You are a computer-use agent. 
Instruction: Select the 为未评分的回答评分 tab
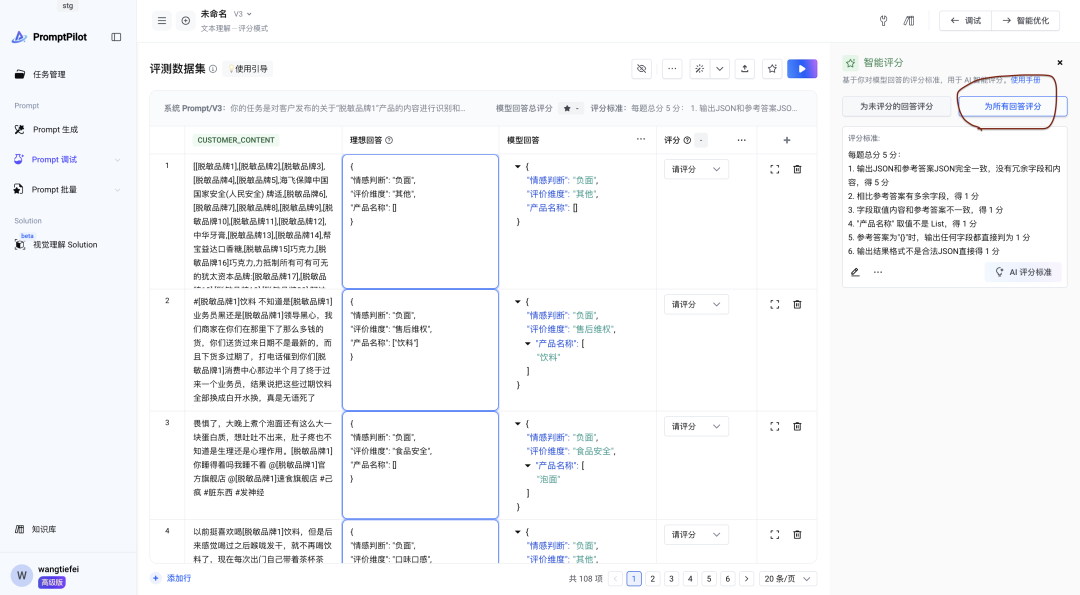[x=896, y=107]
